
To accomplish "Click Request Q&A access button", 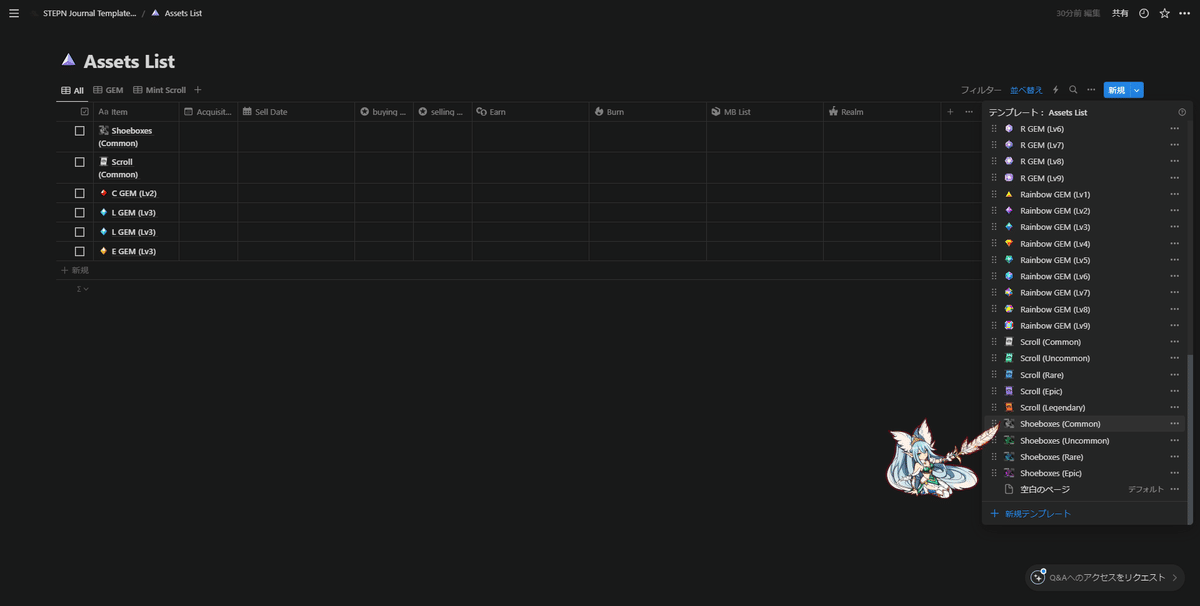I will pyautogui.click(x=1104, y=577).
